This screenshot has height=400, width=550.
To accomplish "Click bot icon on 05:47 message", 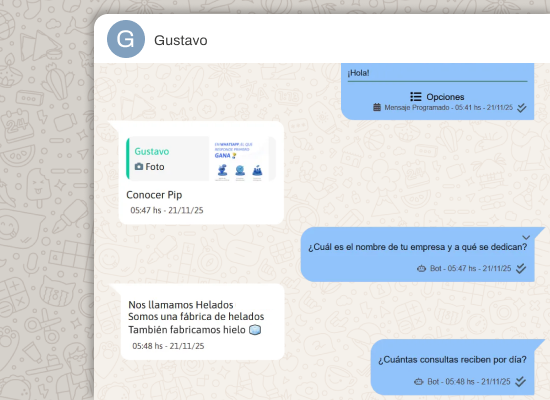I will point(421,268).
